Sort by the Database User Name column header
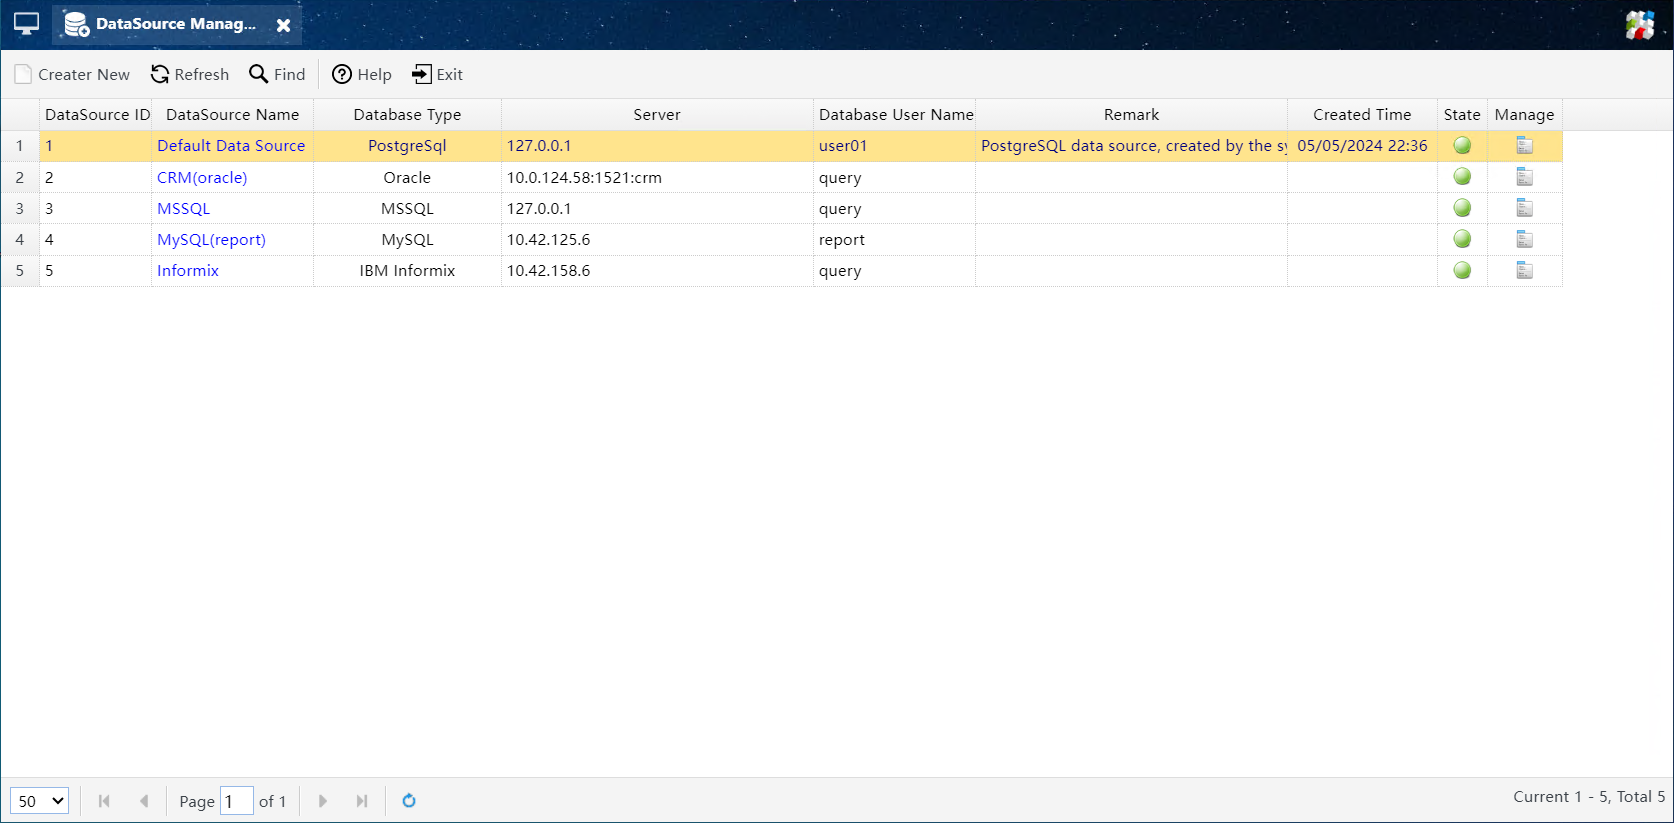This screenshot has height=823, width=1674. [x=895, y=115]
